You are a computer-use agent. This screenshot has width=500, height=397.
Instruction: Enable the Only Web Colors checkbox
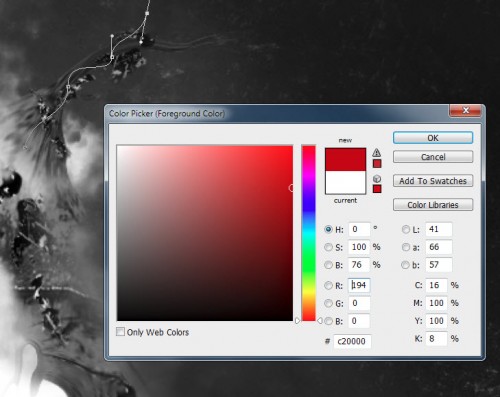(120, 332)
